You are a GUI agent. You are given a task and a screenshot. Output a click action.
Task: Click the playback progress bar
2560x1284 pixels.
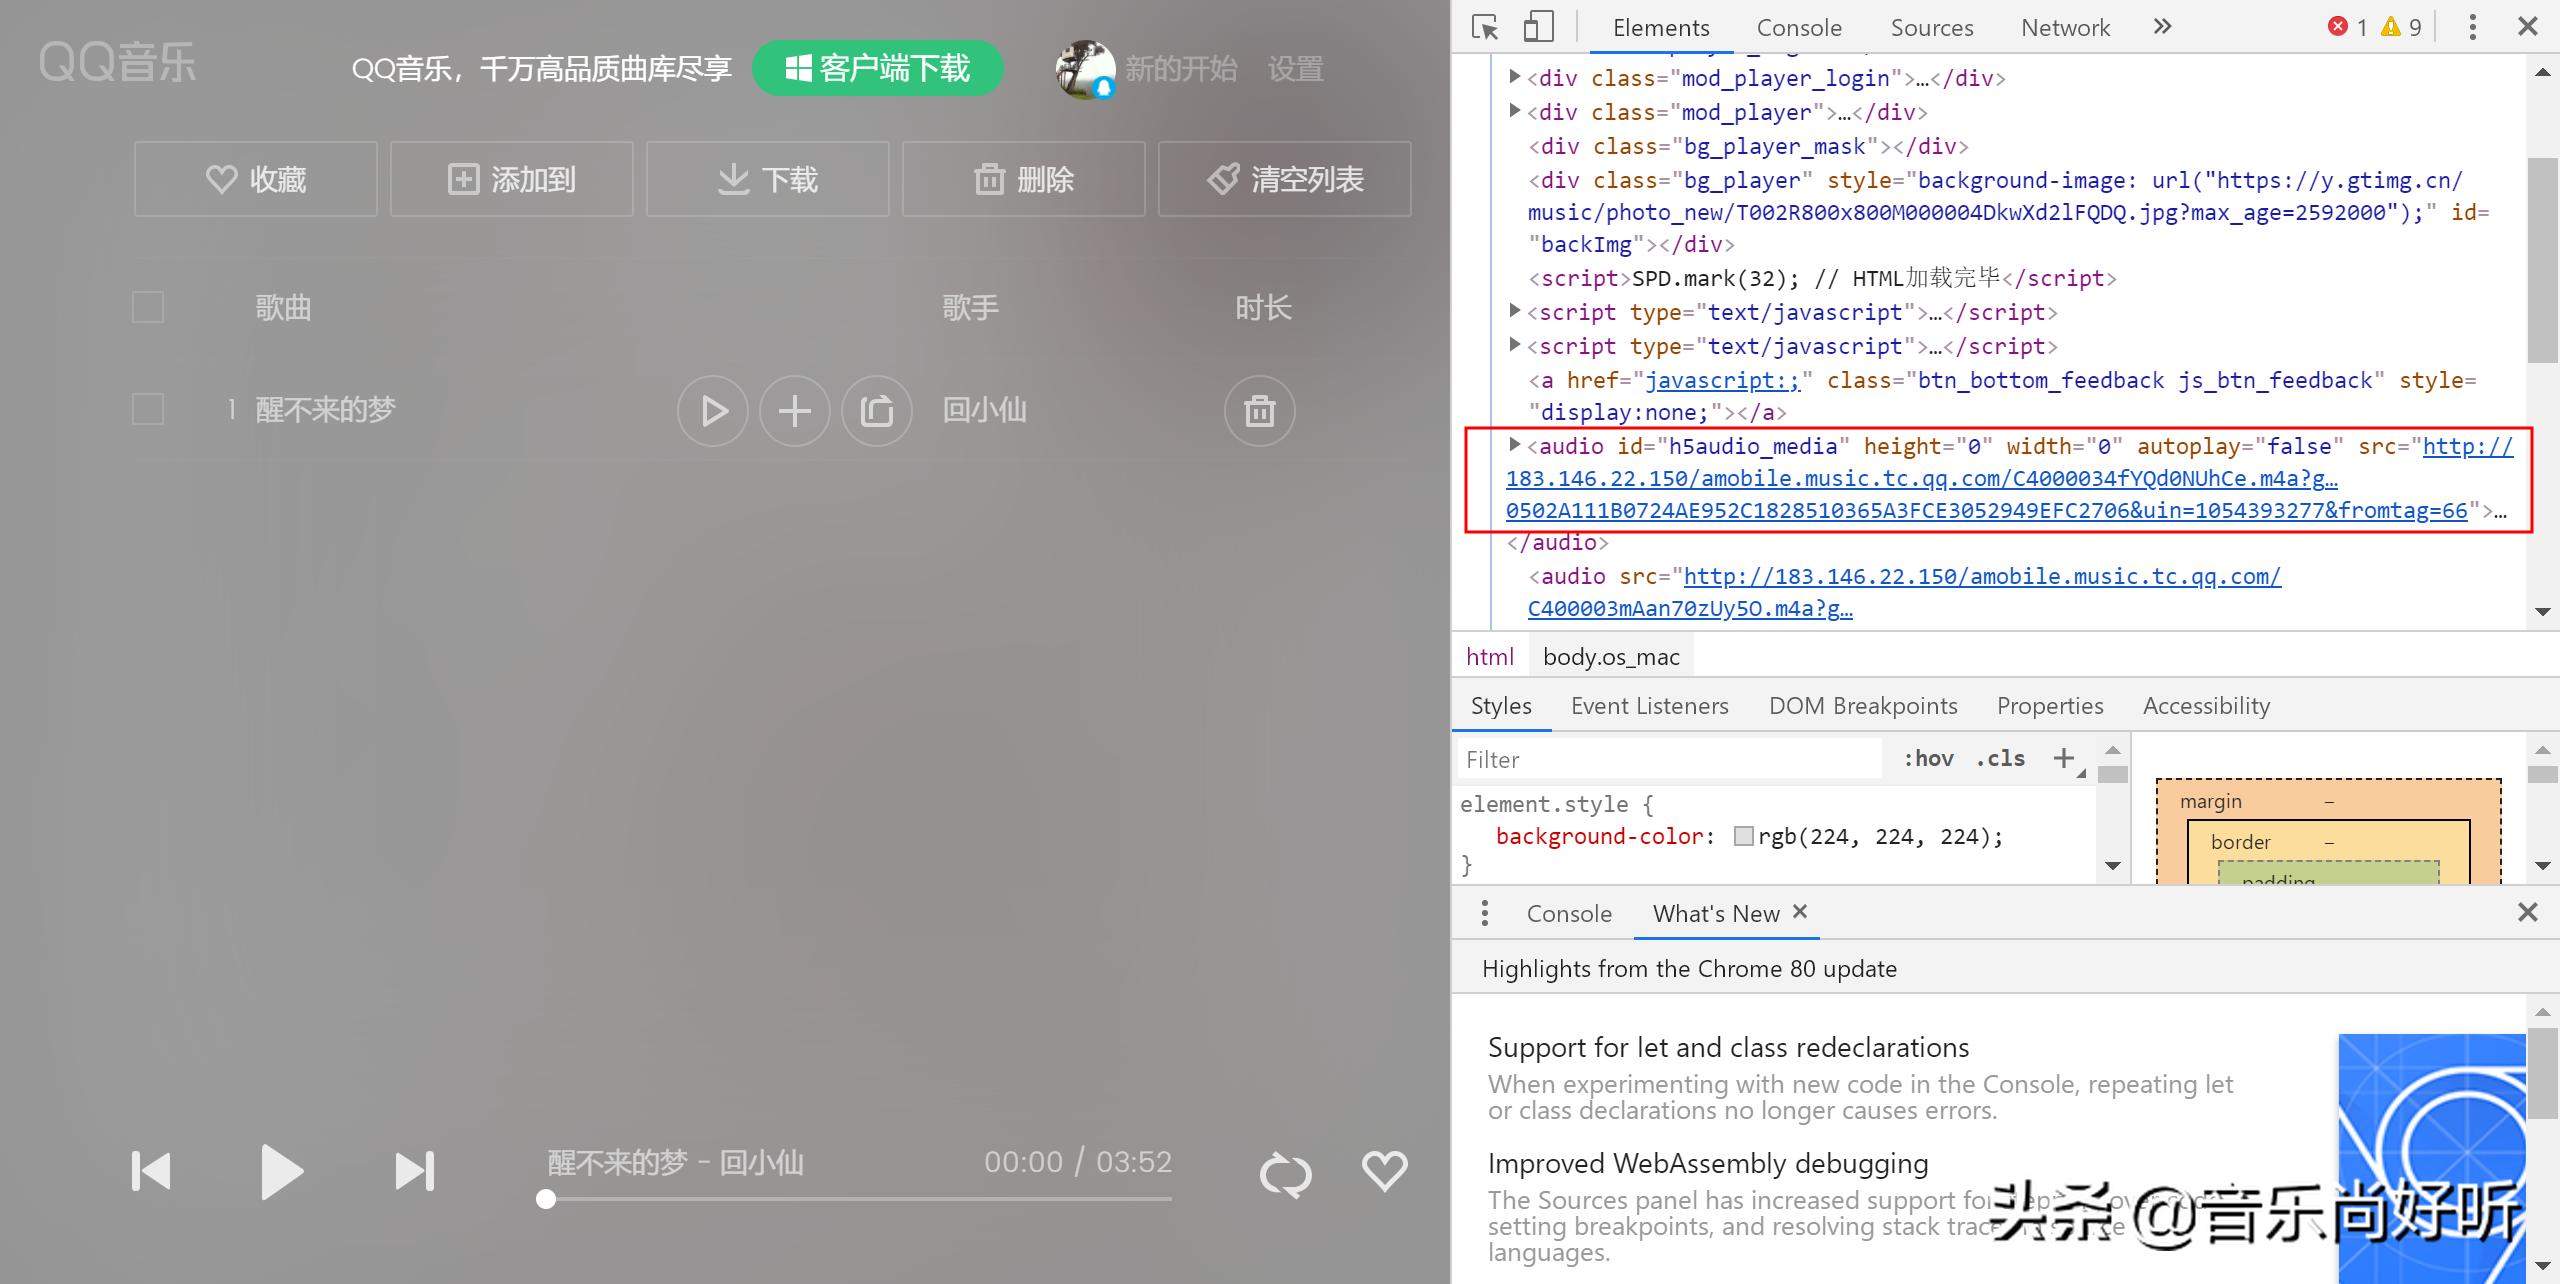(x=855, y=1199)
